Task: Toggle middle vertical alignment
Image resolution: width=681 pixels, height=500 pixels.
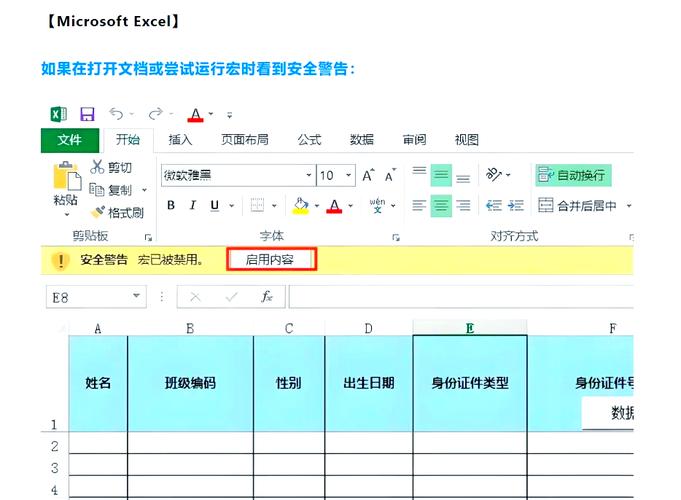Action: point(441,175)
